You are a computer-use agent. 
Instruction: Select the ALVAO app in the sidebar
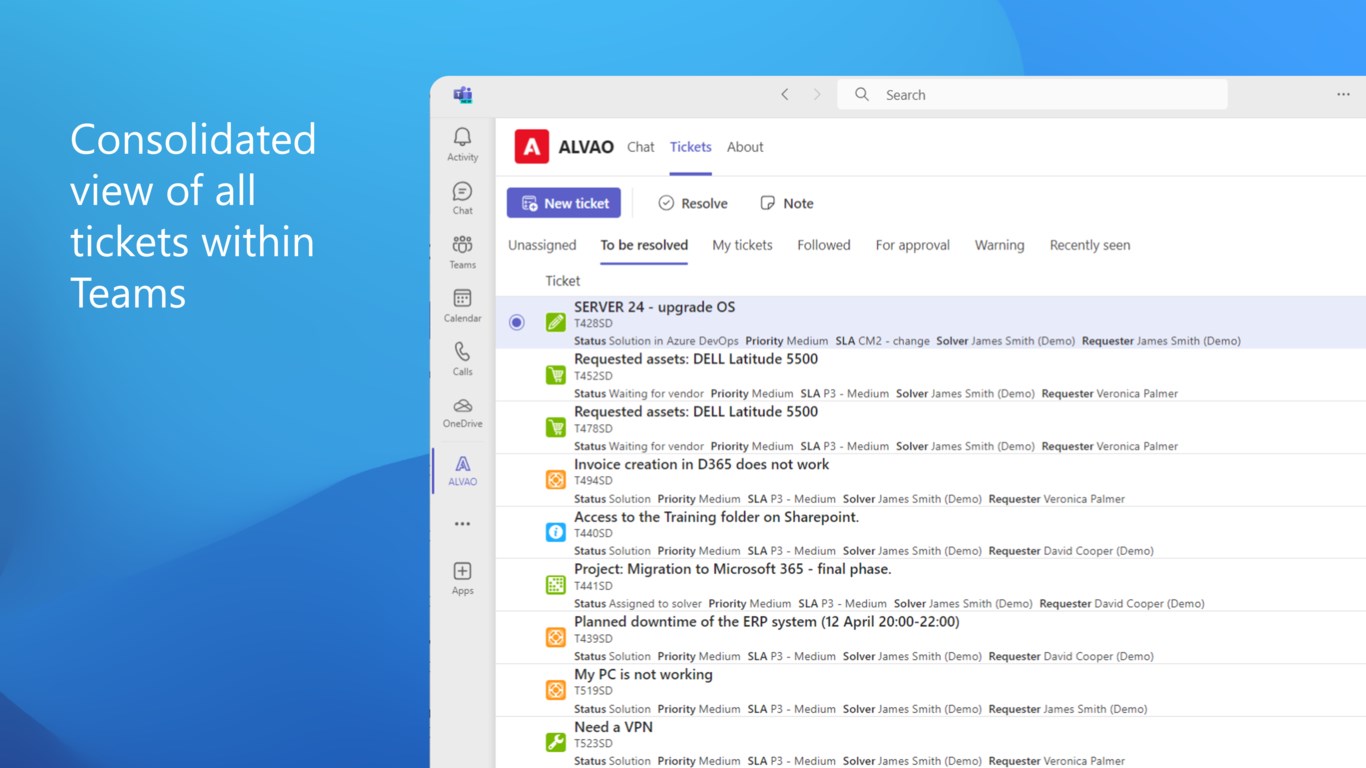pyautogui.click(x=462, y=470)
